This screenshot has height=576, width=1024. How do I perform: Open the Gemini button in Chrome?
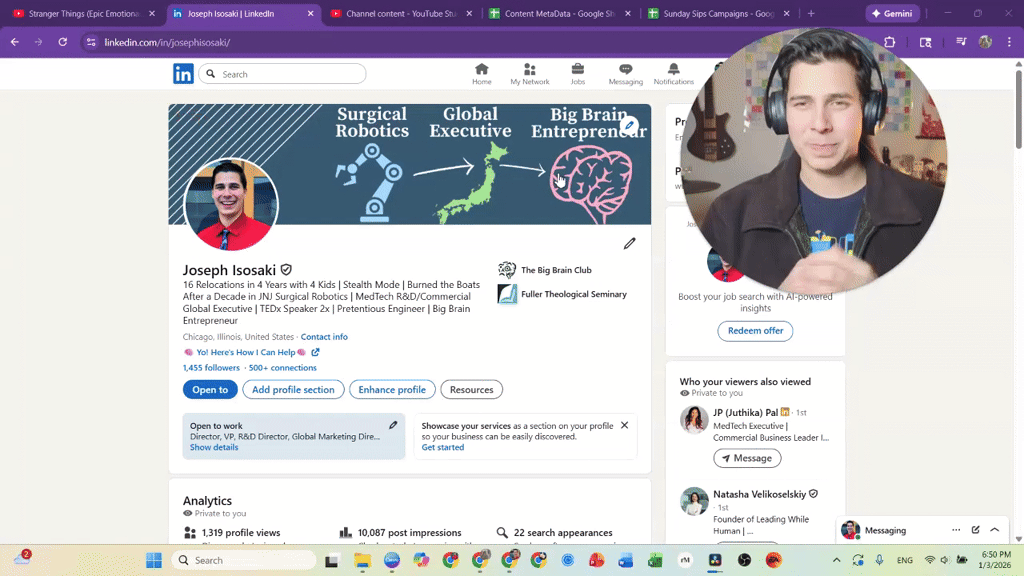[x=893, y=13]
